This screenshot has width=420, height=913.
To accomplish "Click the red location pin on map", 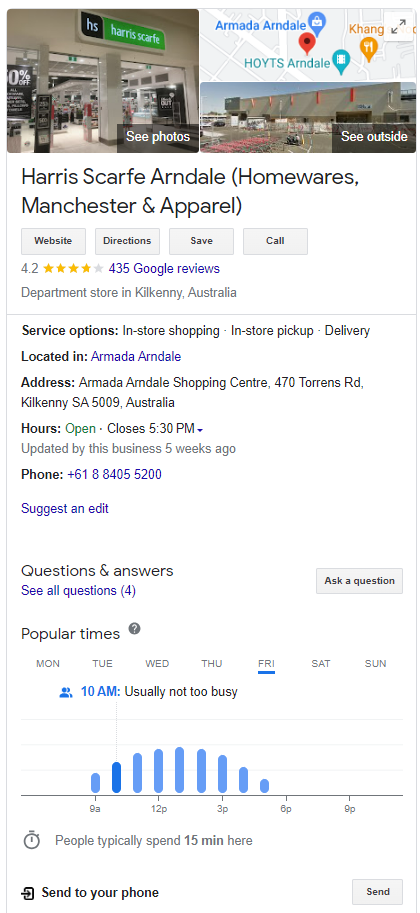I will [x=307, y=44].
